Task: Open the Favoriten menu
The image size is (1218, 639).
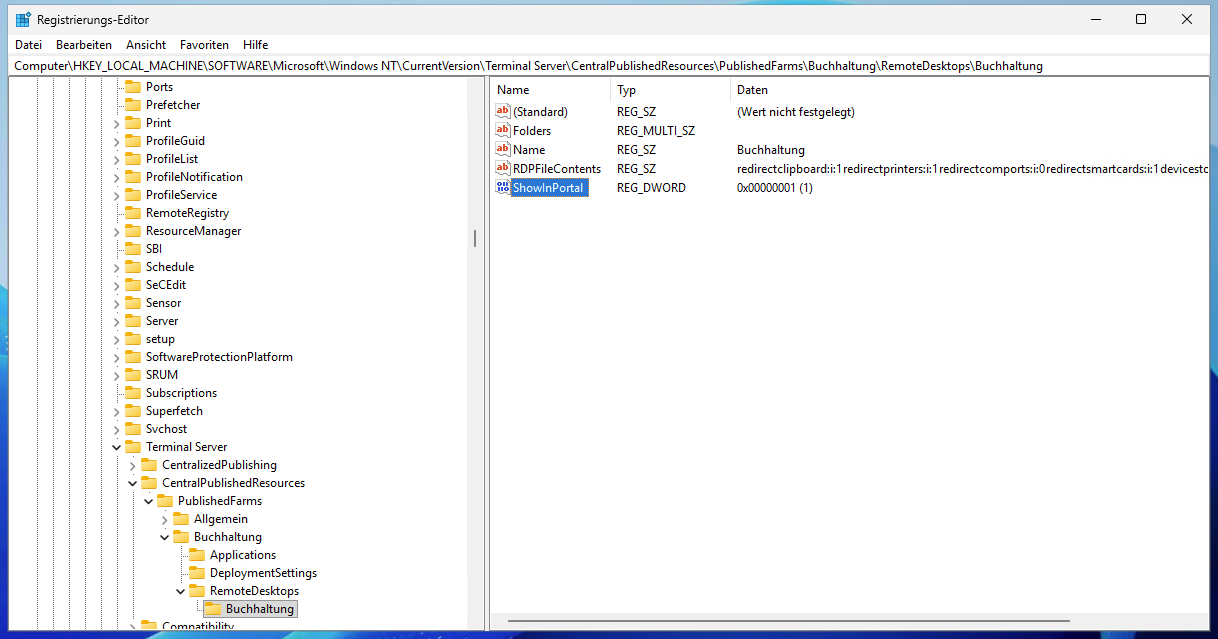Action: [x=204, y=45]
